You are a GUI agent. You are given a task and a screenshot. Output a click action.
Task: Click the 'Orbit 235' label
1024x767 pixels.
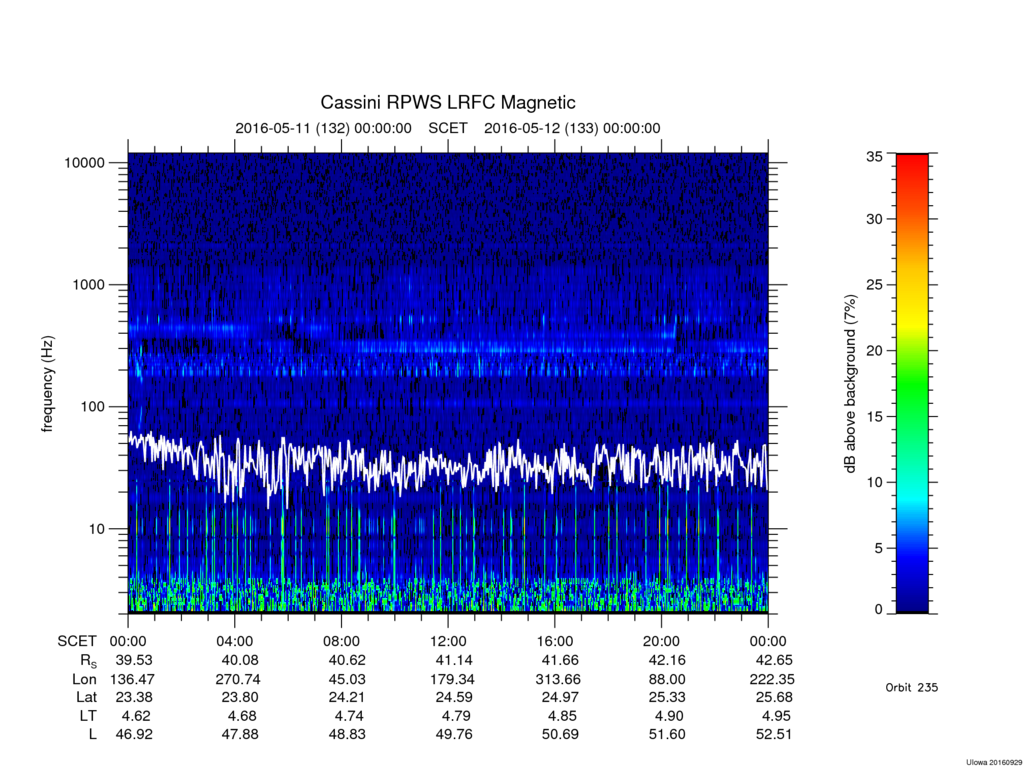coord(912,687)
